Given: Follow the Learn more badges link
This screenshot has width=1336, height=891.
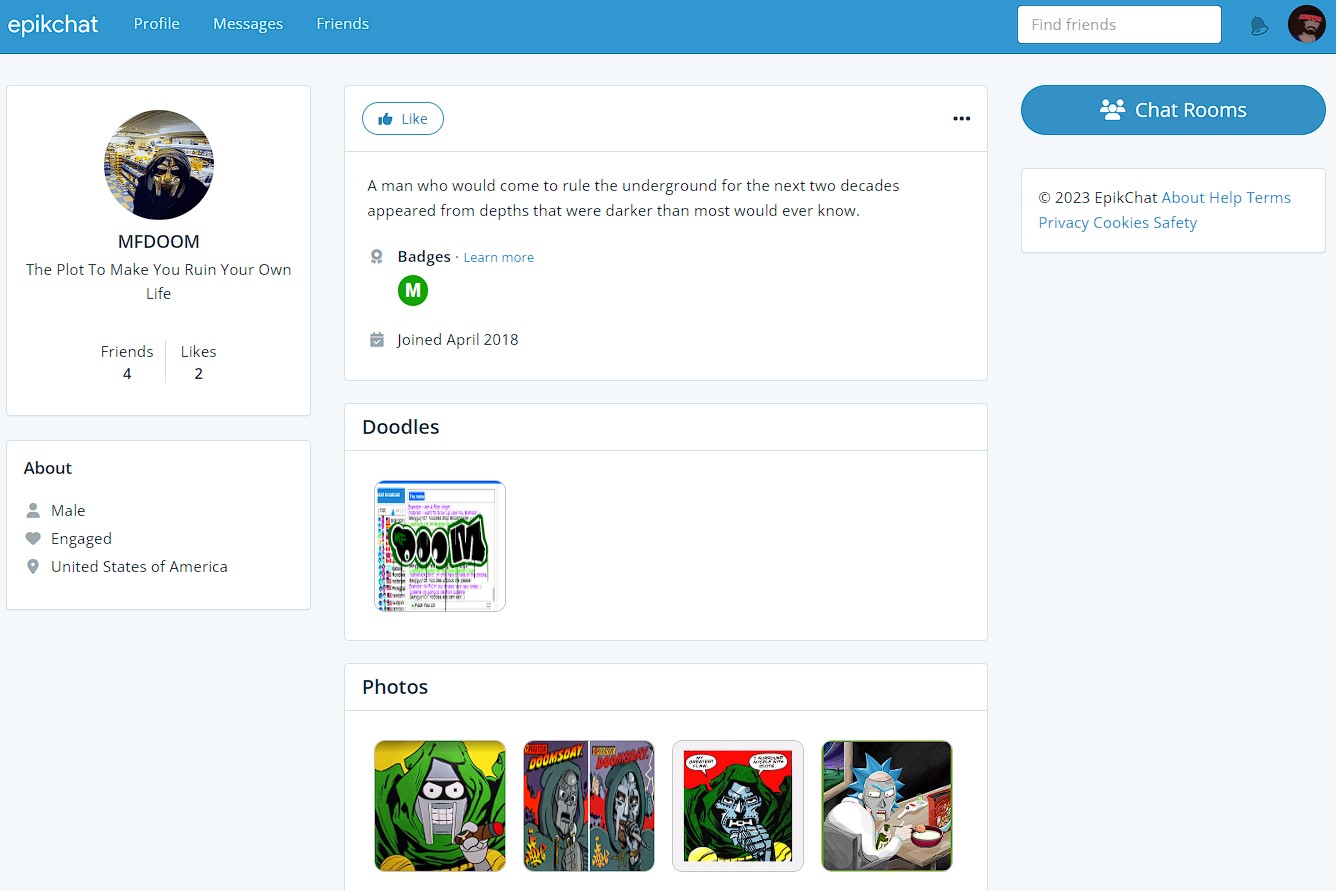Looking at the screenshot, I should point(499,258).
